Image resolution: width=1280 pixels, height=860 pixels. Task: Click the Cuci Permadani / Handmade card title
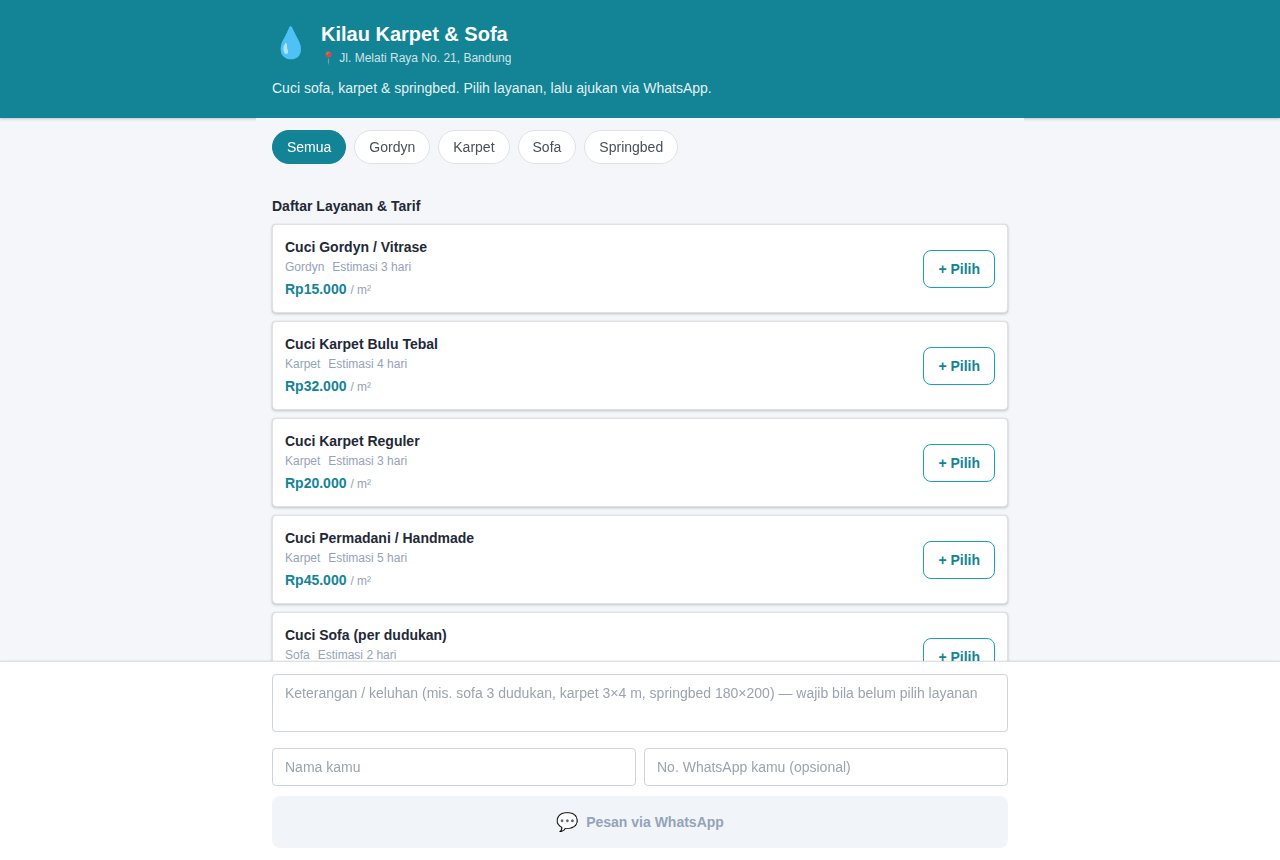pos(379,538)
